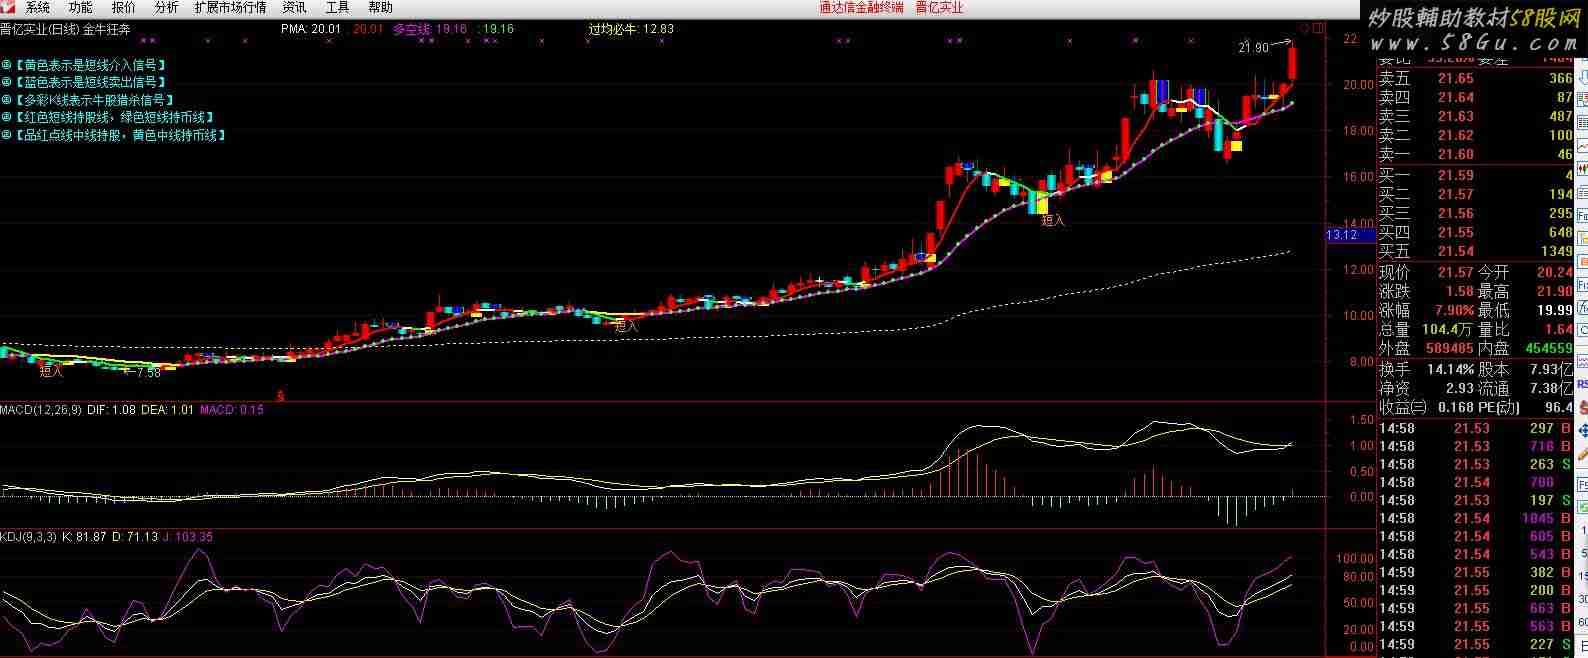Screen dimensions: 1588x658
Task: Click the 晋亿实业(日线) chart title
Action: (x=39, y=30)
